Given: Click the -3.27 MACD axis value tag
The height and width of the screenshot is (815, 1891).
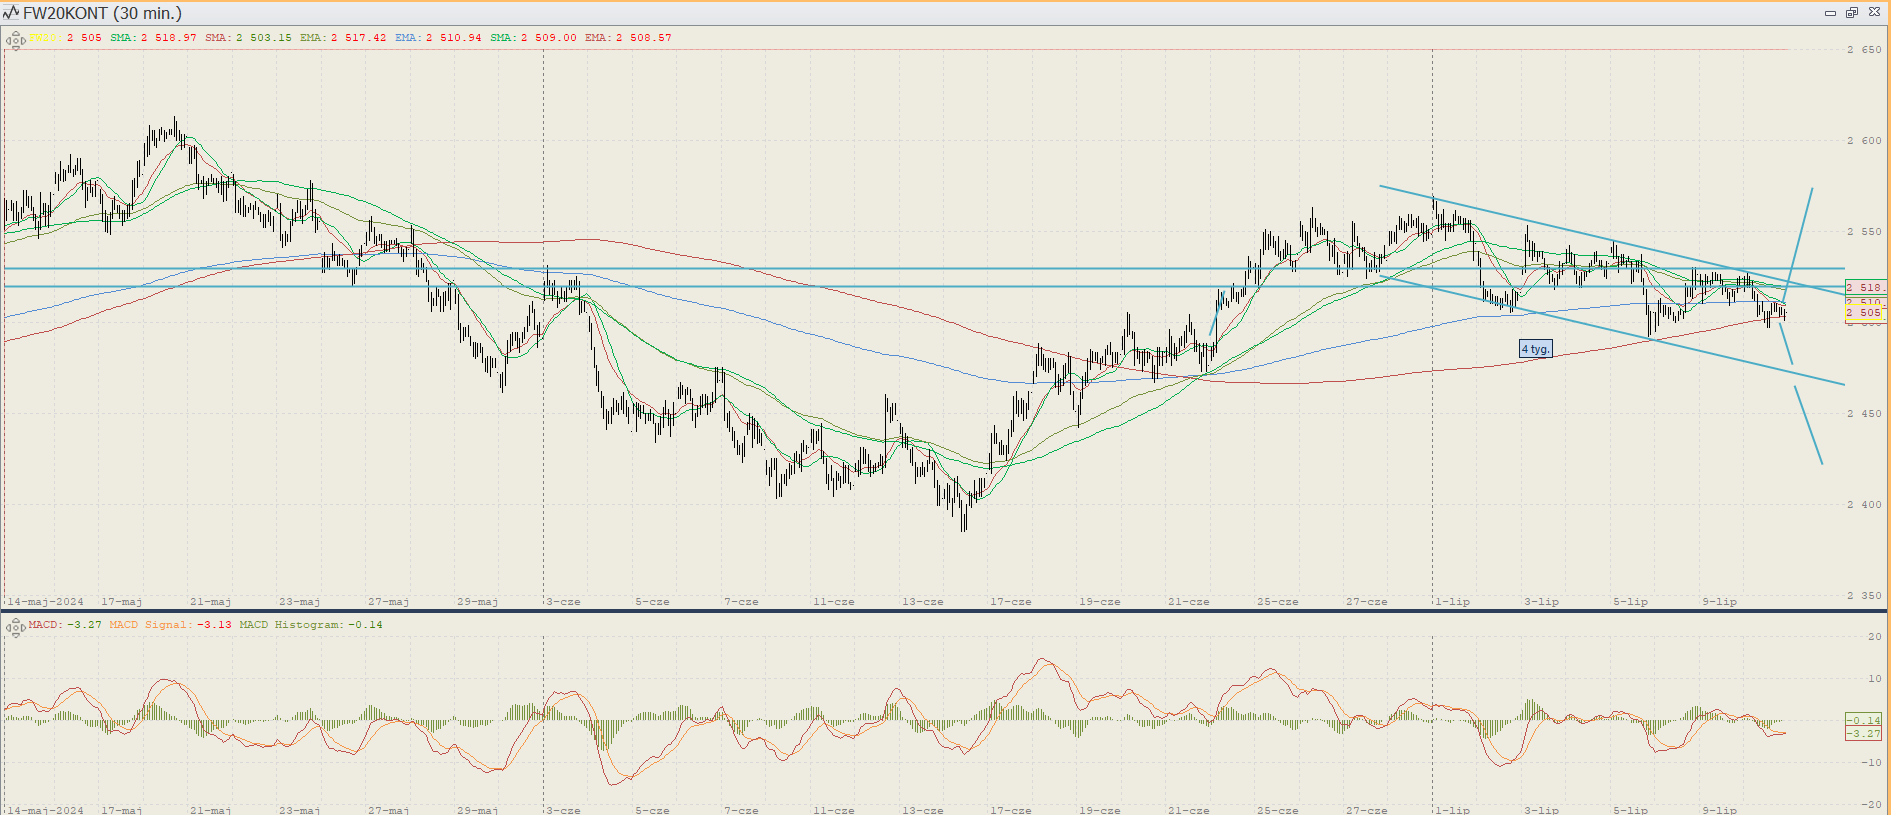Looking at the screenshot, I should tap(1864, 734).
